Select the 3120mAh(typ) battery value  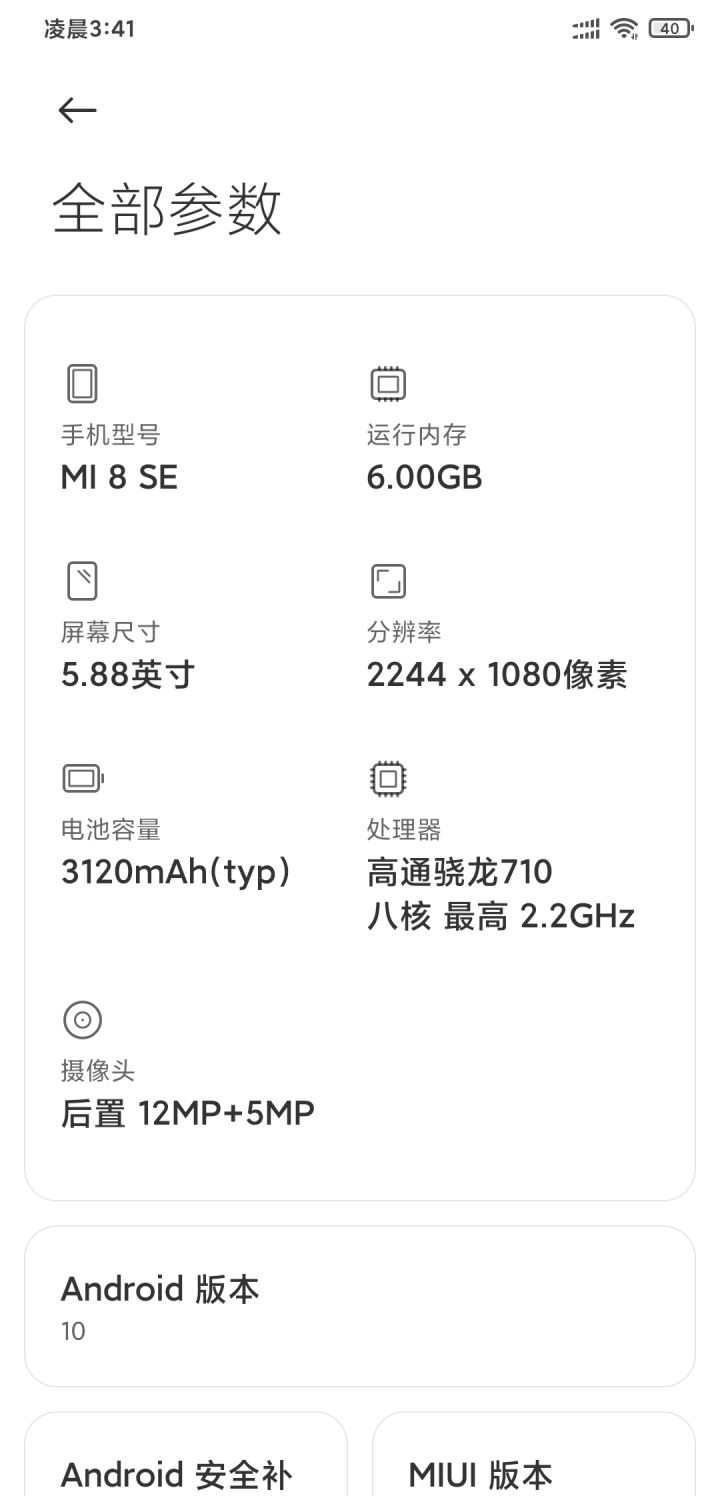tap(176, 873)
